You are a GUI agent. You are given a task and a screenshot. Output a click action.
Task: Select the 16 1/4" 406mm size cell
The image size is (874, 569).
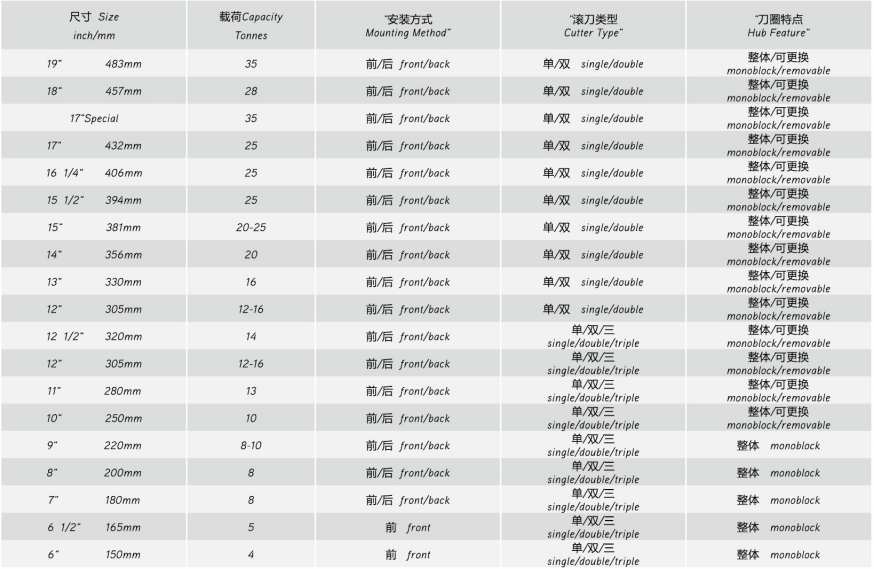94,173
